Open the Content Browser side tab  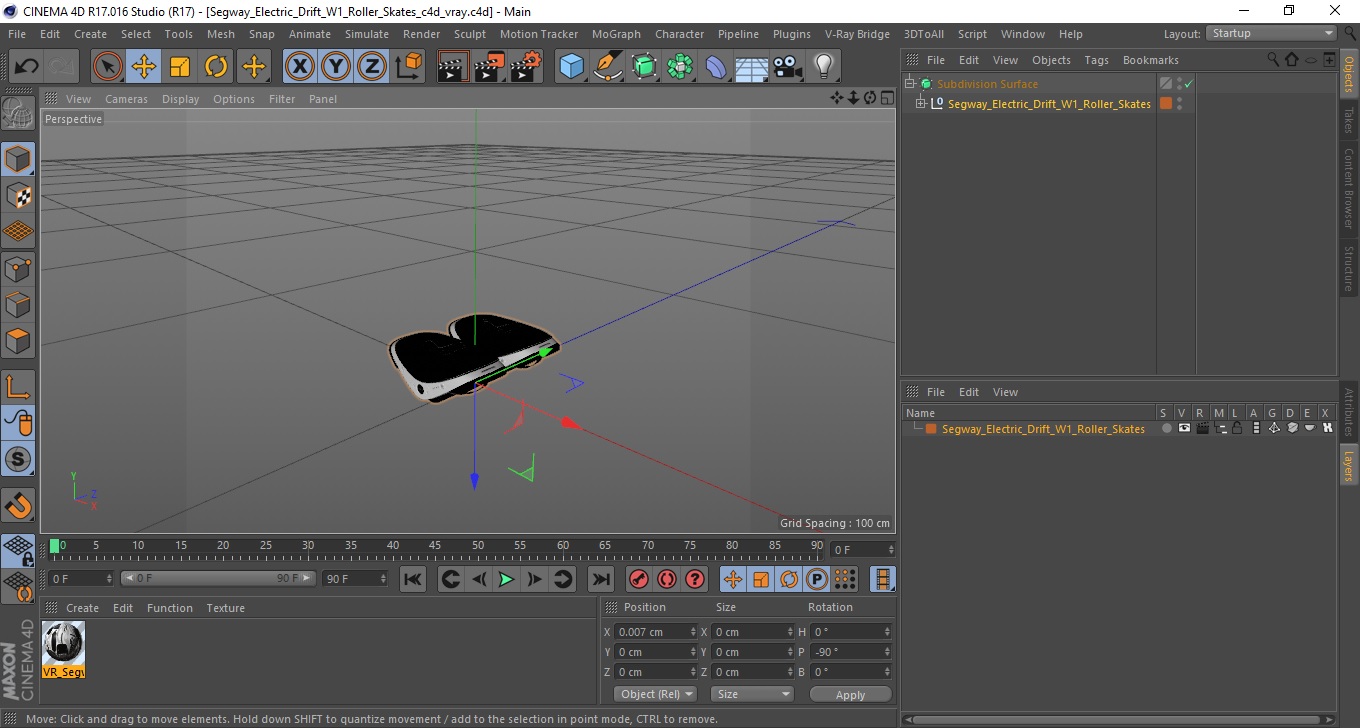tap(1349, 189)
